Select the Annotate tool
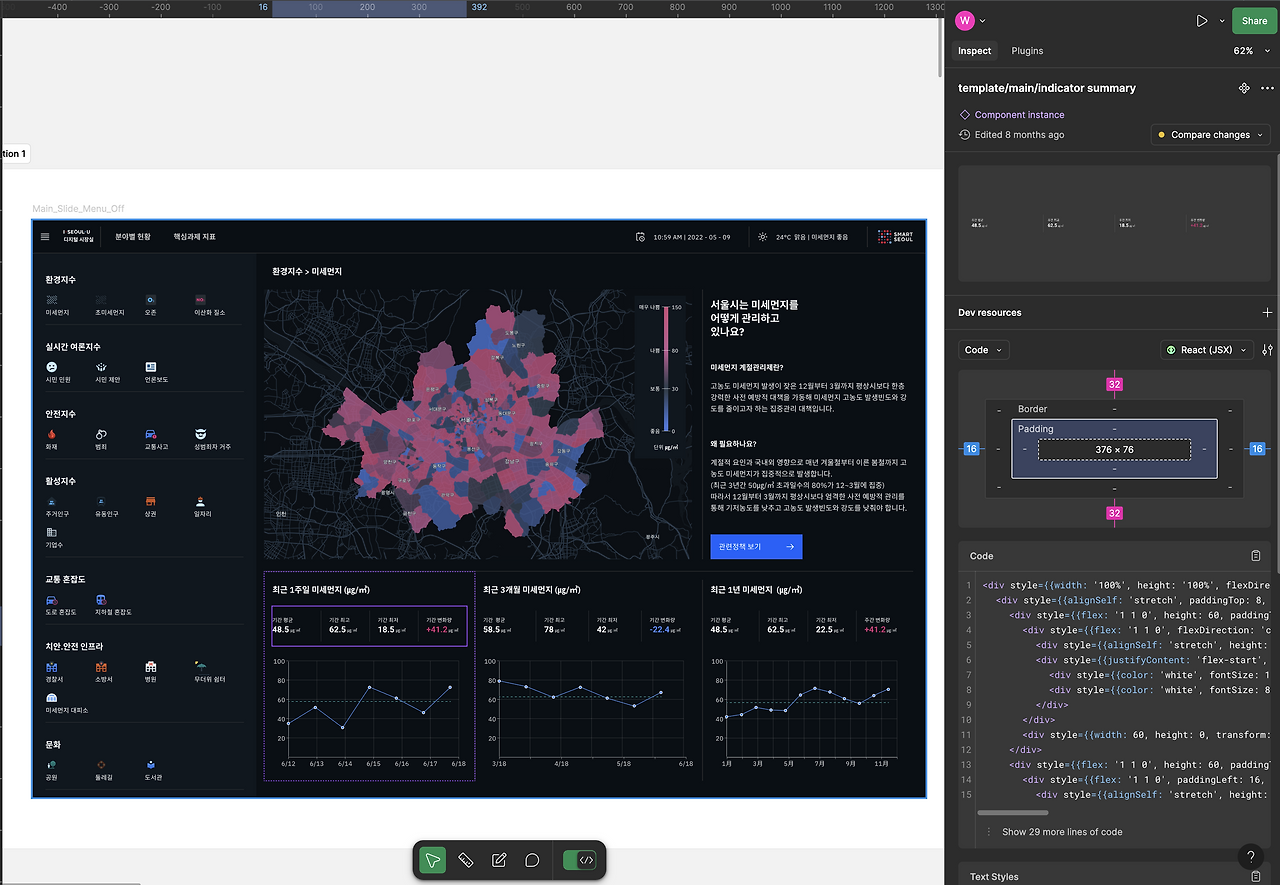The height and width of the screenshot is (885, 1280). (499, 860)
